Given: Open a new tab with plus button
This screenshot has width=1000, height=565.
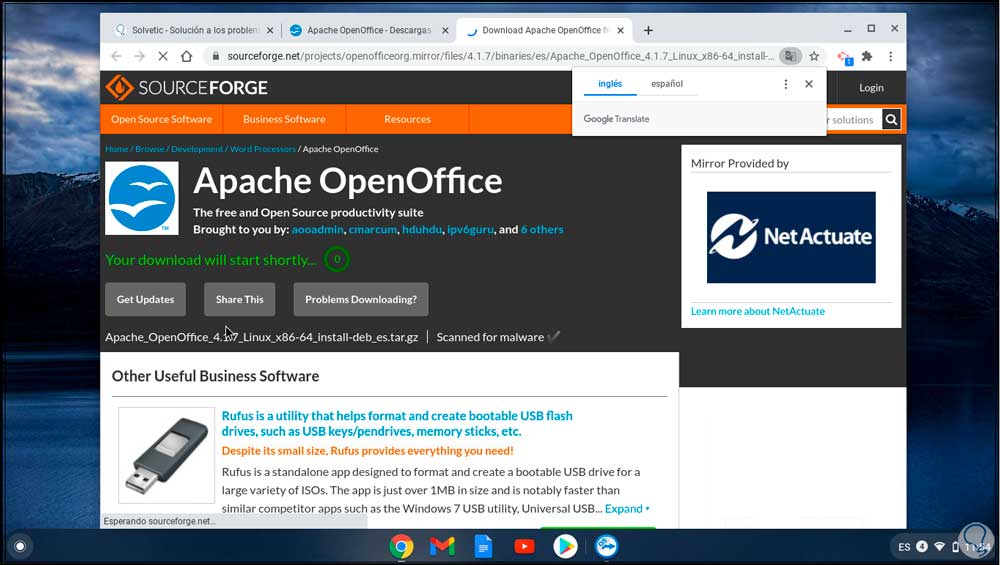Looking at the screenshot, I should tap(648, 30).
